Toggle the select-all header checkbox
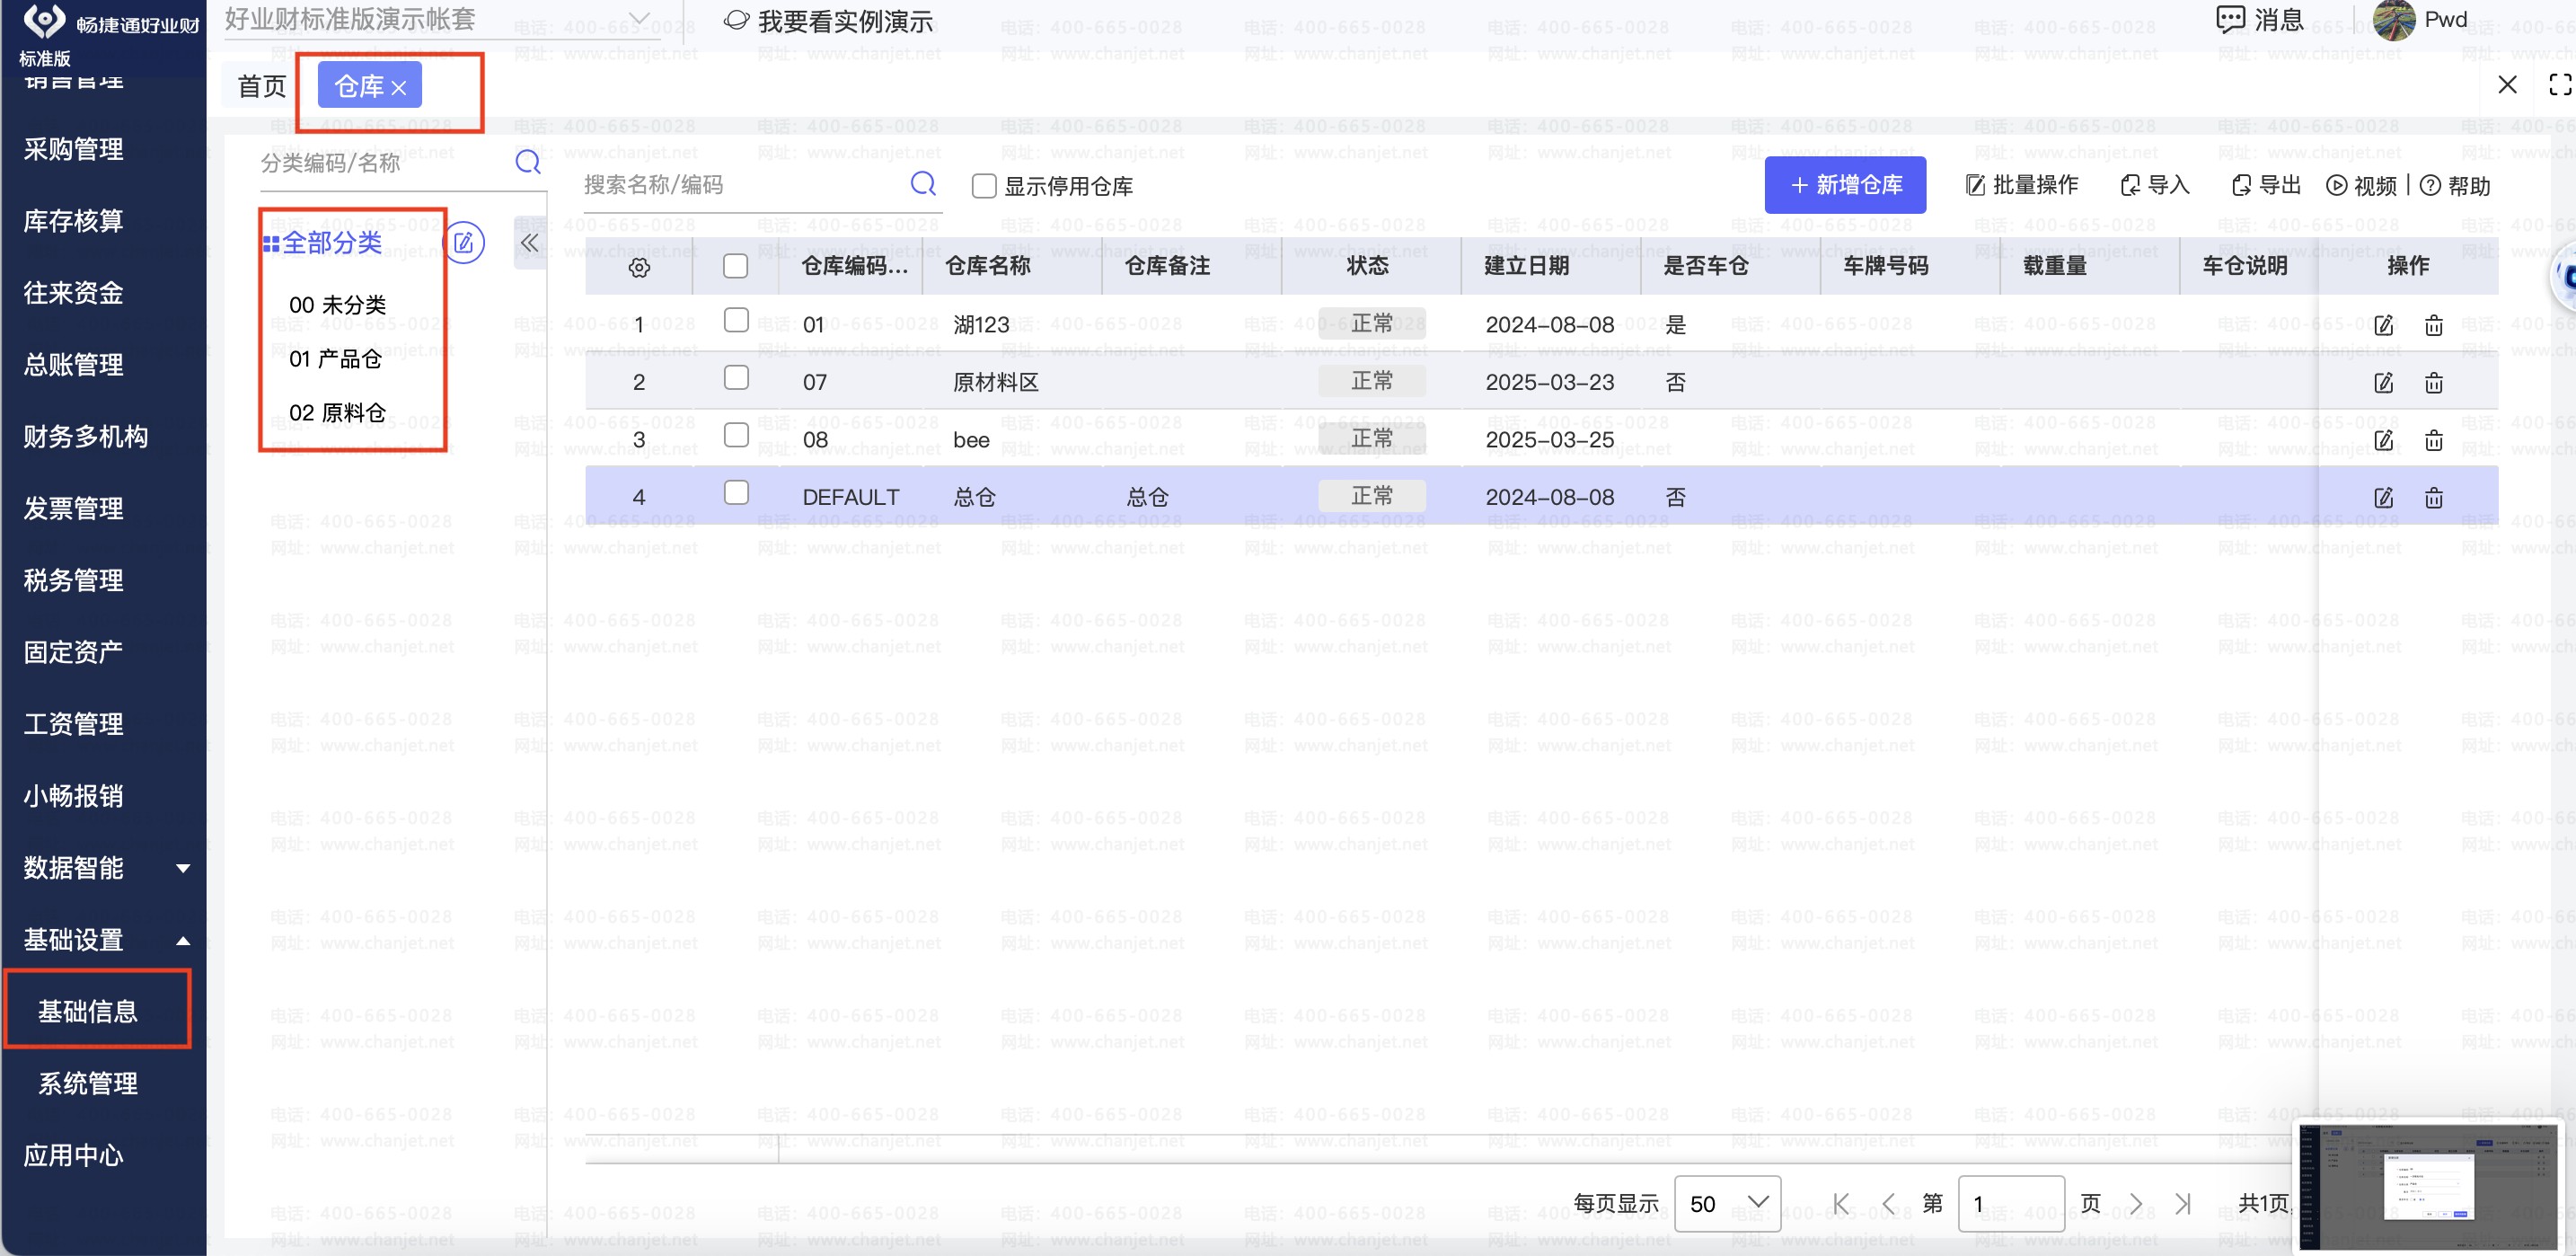Screen dimensions: 2576x1256 (x=735, y=266)
